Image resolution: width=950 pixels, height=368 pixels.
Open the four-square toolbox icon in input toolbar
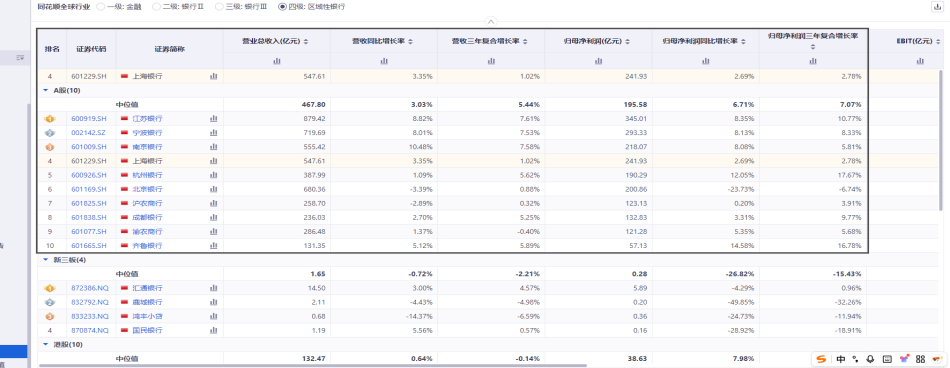(920, 359)
